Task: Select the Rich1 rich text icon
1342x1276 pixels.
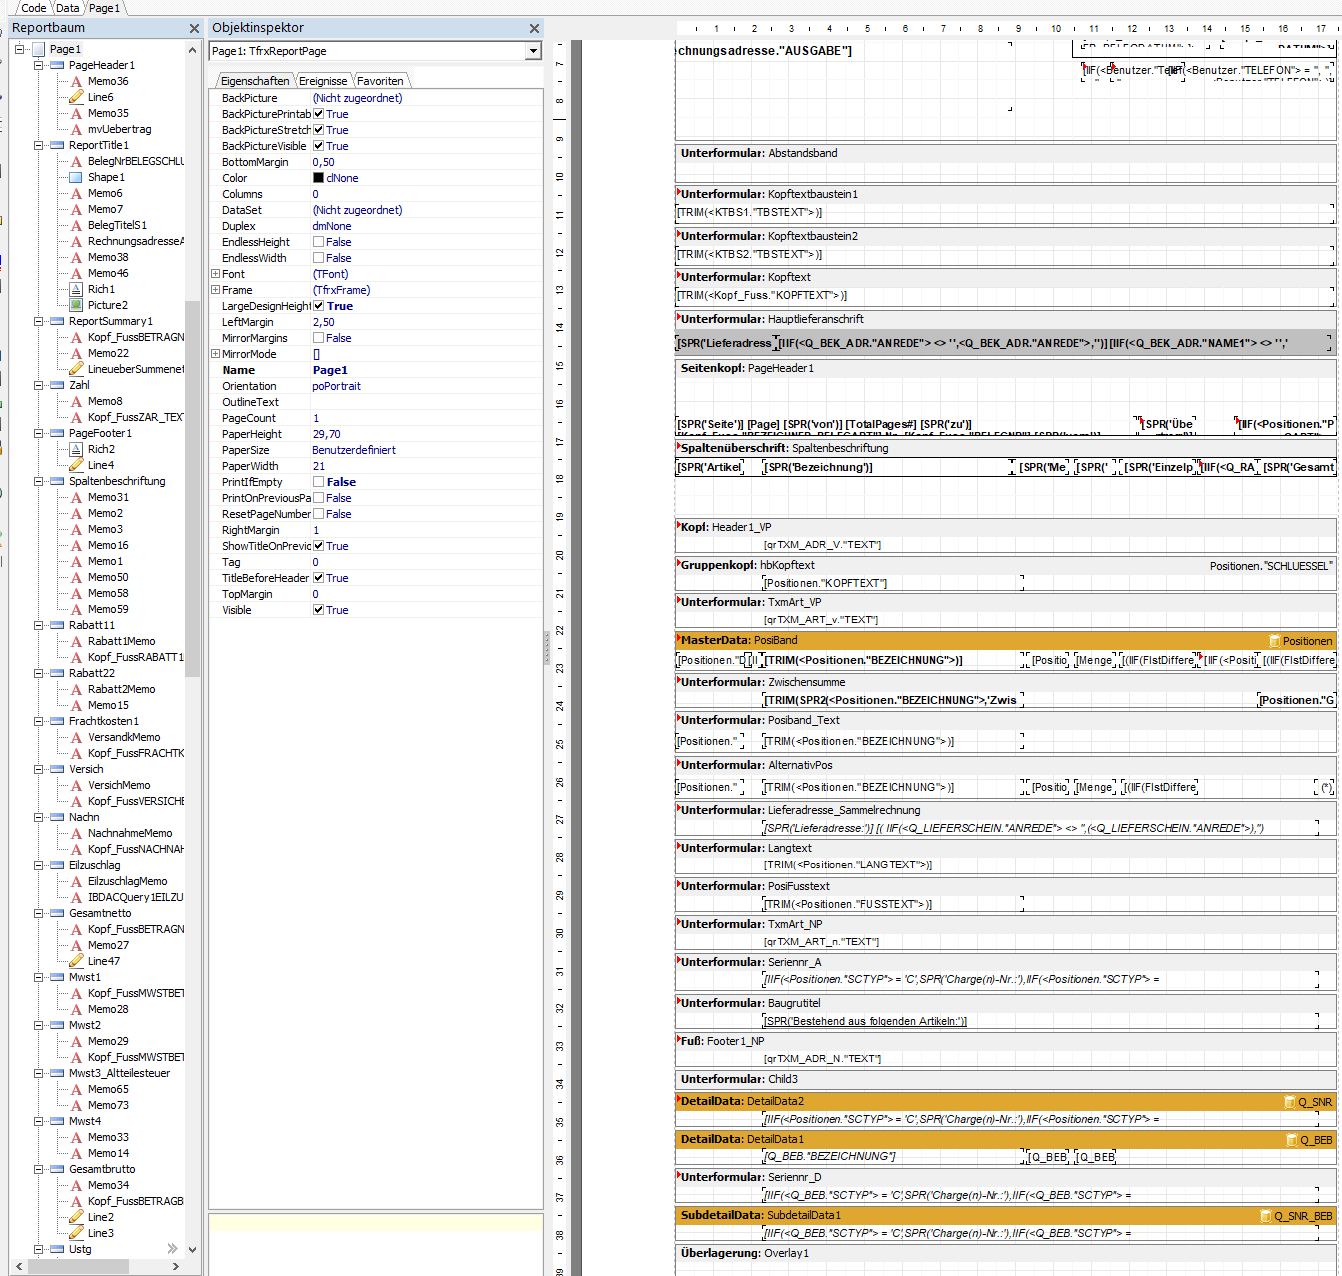Action: [77, 289]
